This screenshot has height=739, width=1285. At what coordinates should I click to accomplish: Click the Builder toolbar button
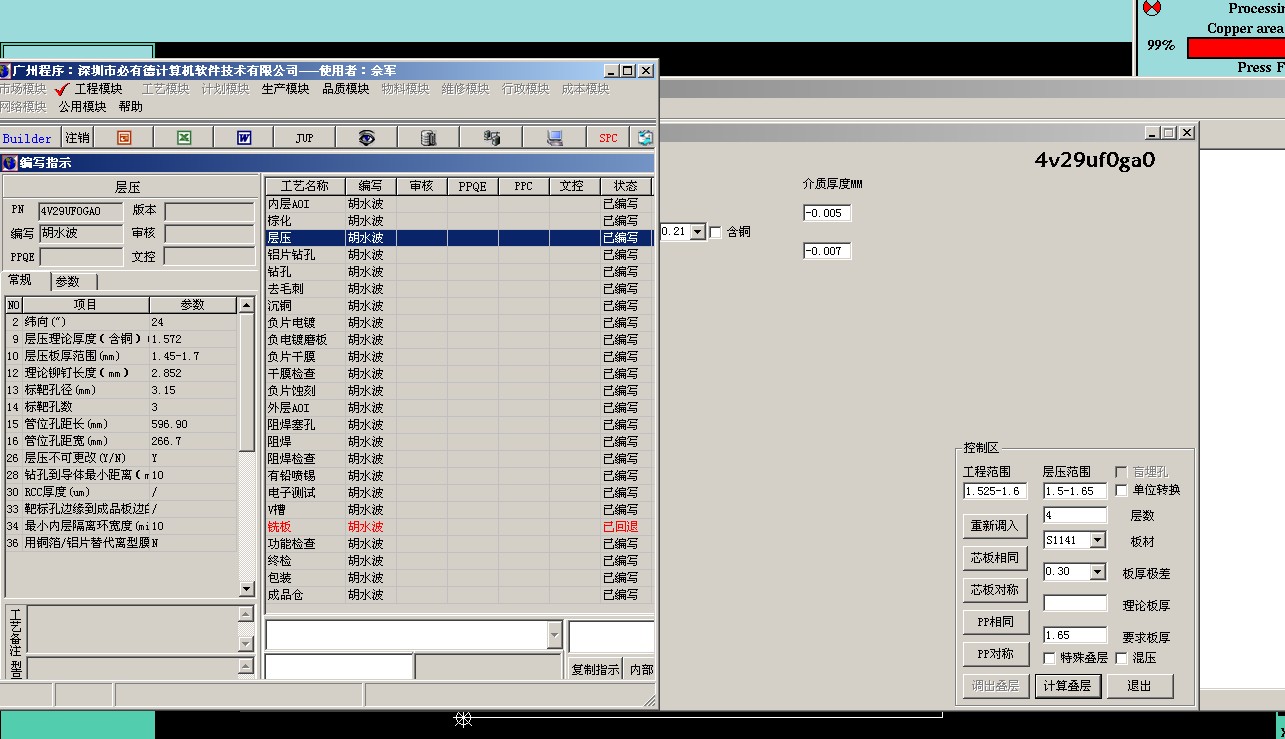pyautogui.click(x=27, y=138)
